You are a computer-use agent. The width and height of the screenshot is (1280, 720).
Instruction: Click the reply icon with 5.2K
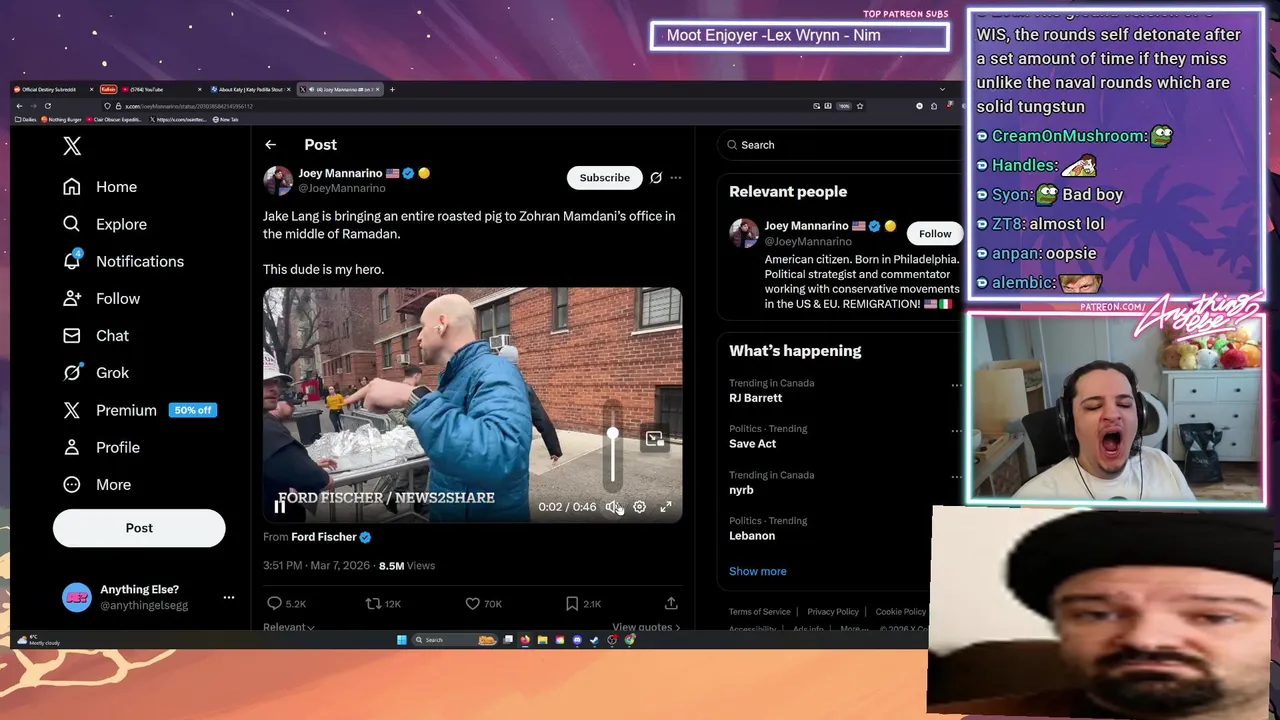(274, 603)
